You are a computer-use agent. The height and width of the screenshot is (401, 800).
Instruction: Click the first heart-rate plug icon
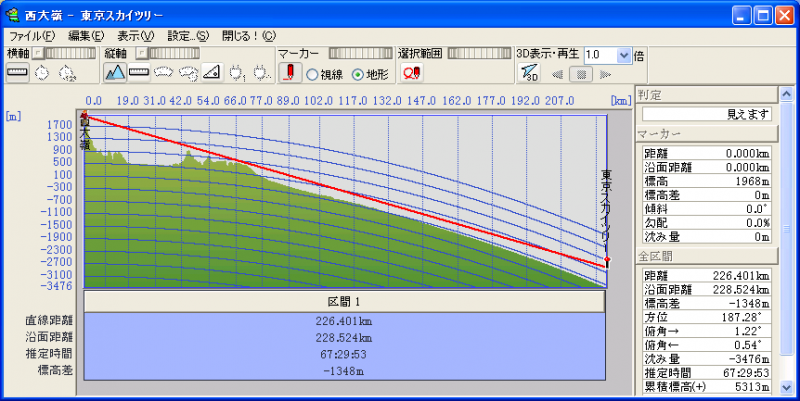237,73
